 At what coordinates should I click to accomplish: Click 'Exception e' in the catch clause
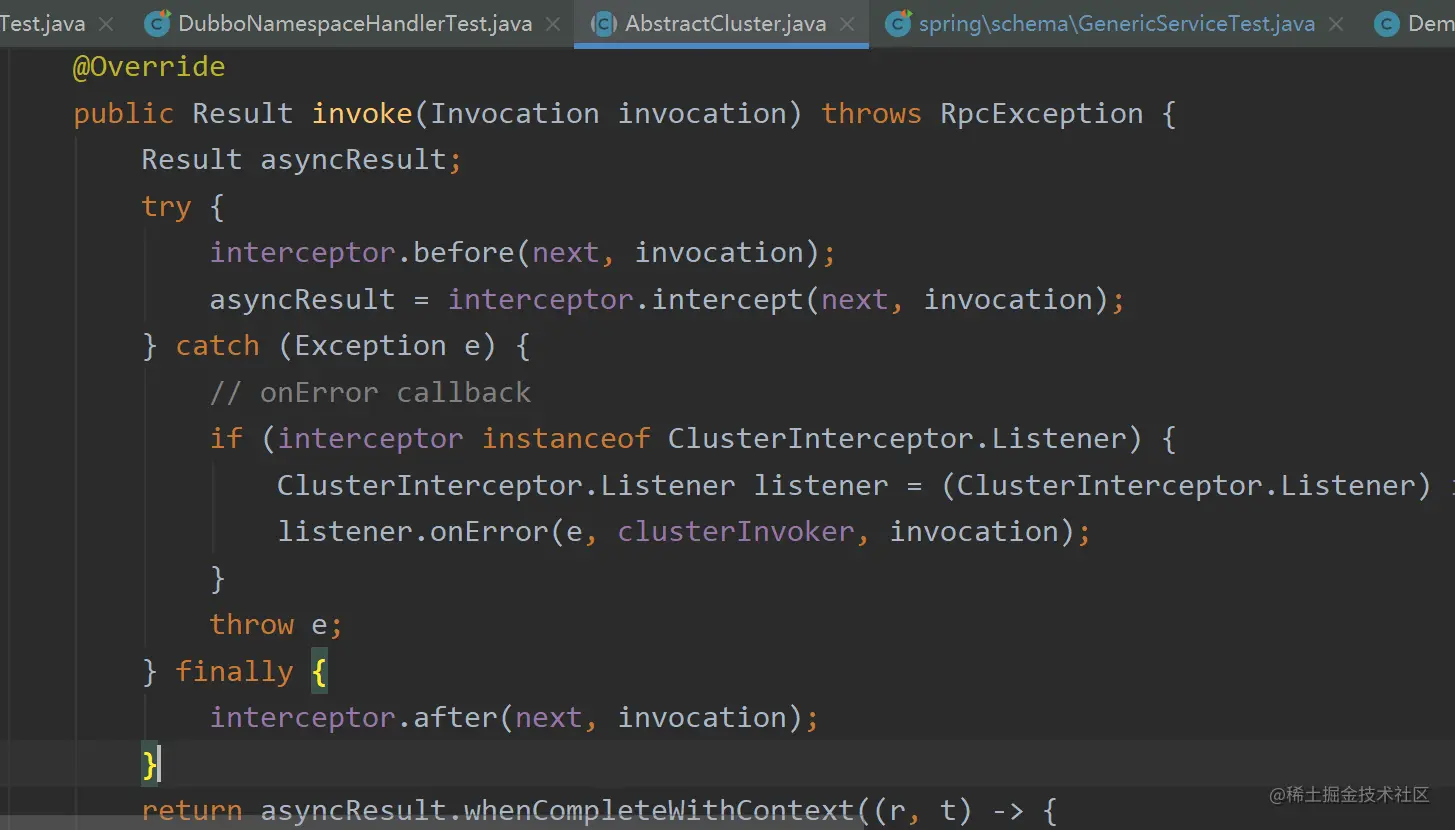click(x=387, y=346)
